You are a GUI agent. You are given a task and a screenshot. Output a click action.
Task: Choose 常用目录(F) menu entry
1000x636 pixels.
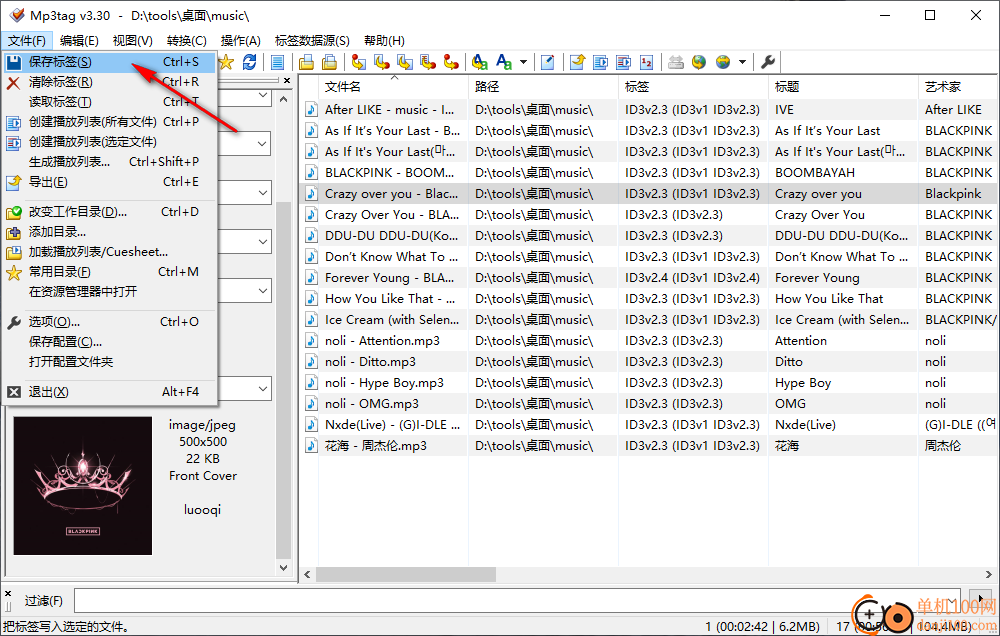point(110,272)
